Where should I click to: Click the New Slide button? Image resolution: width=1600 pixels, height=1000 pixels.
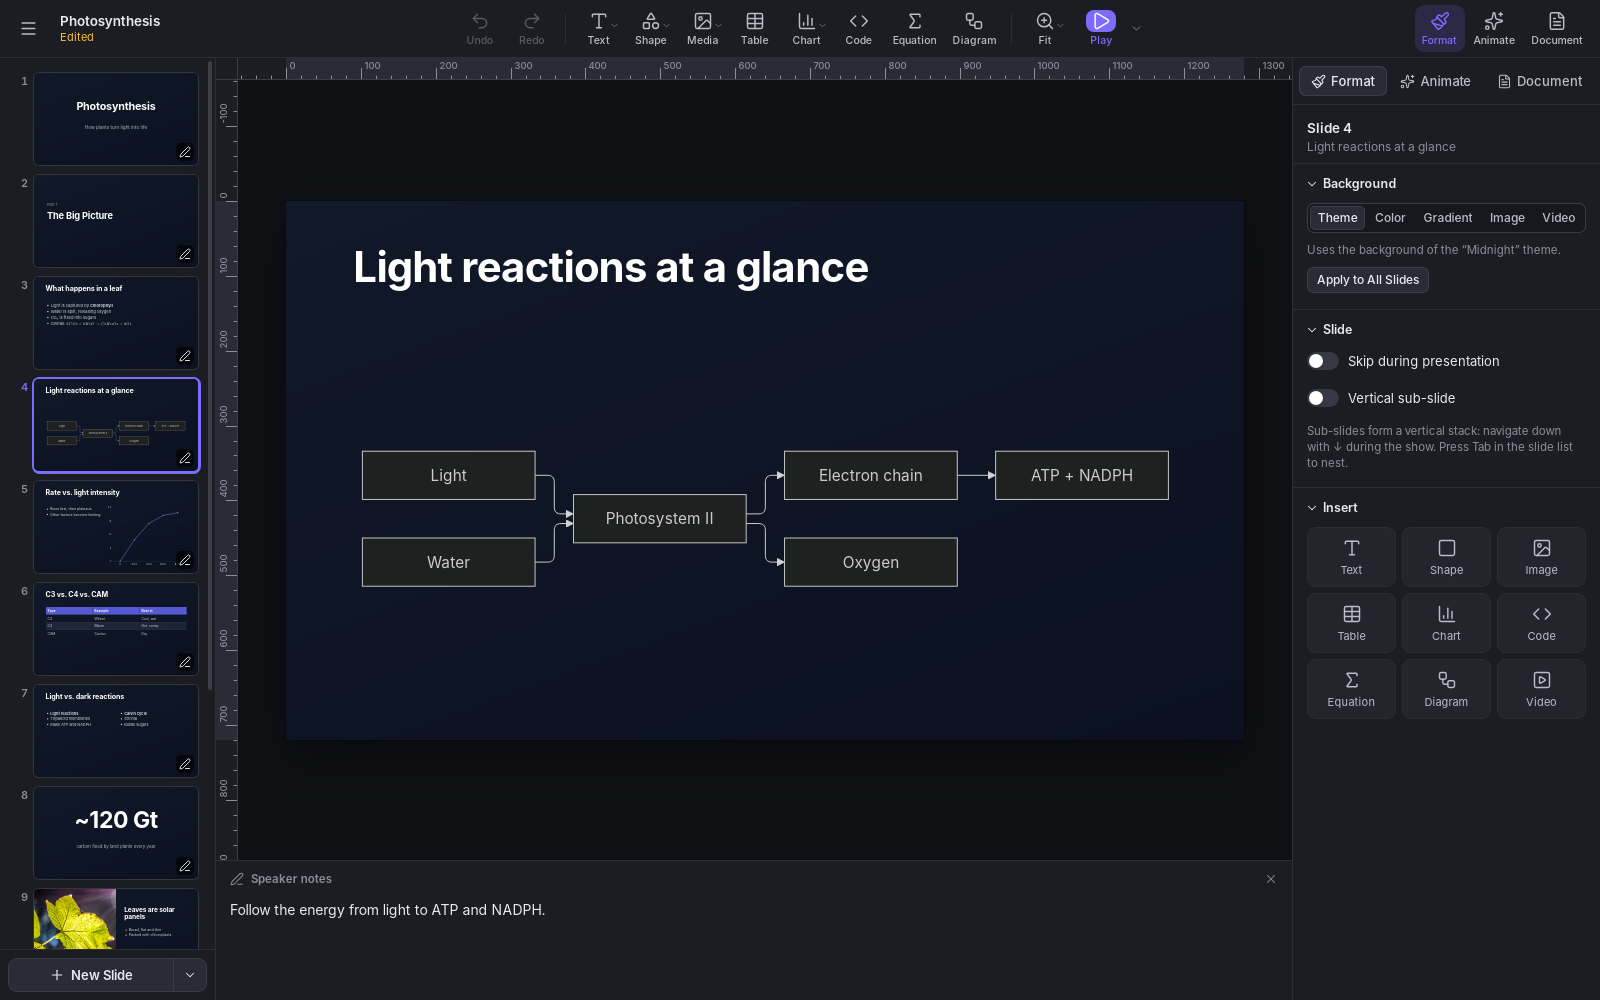coord(91,975)
